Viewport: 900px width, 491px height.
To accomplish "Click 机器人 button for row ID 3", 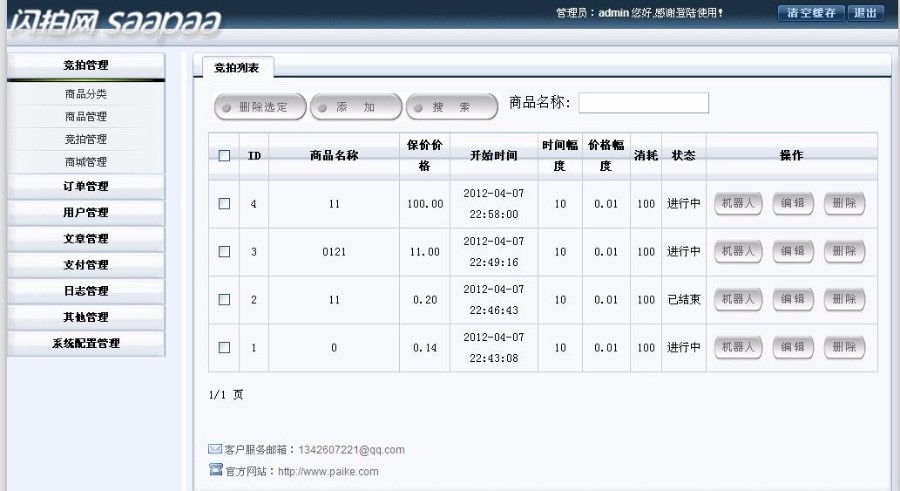I will [738, 252].
